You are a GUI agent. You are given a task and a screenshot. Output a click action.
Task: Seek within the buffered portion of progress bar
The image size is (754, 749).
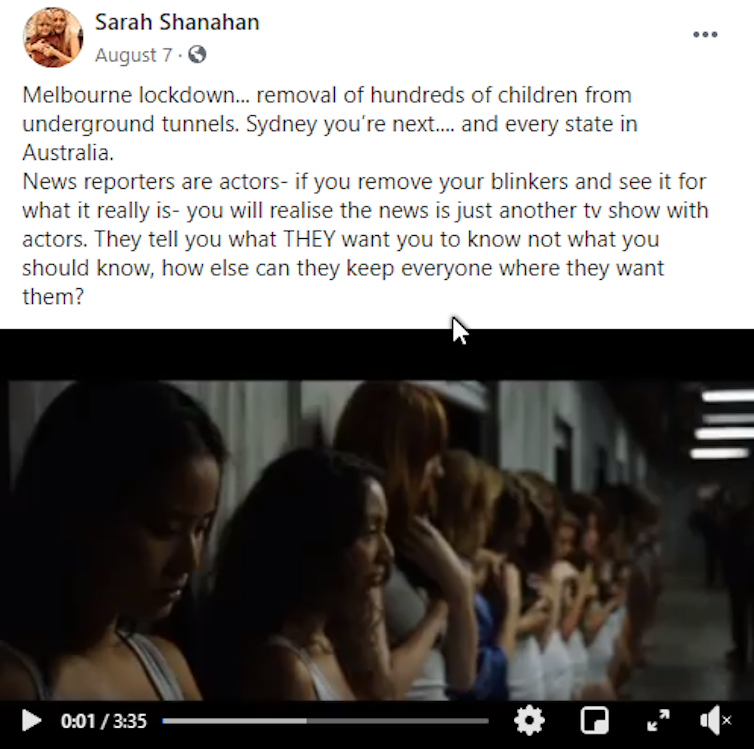tap(234, 721)
